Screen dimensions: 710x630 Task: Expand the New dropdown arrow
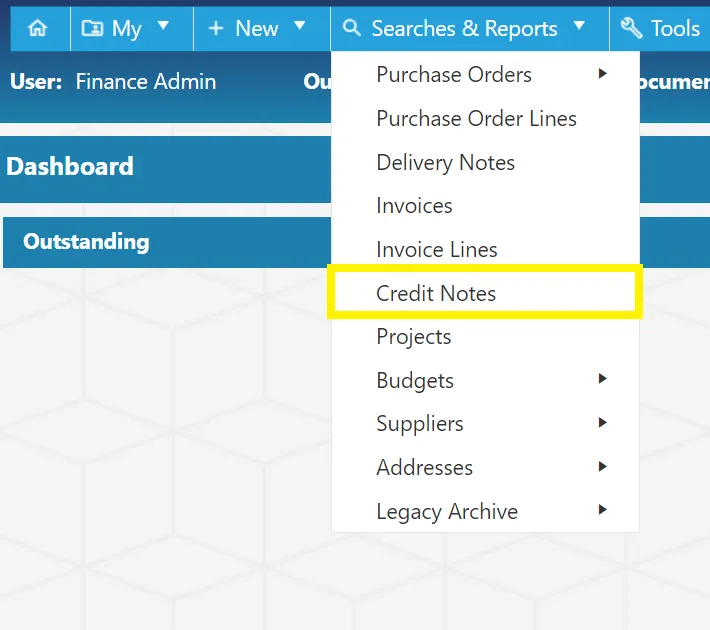click(299, 25)
